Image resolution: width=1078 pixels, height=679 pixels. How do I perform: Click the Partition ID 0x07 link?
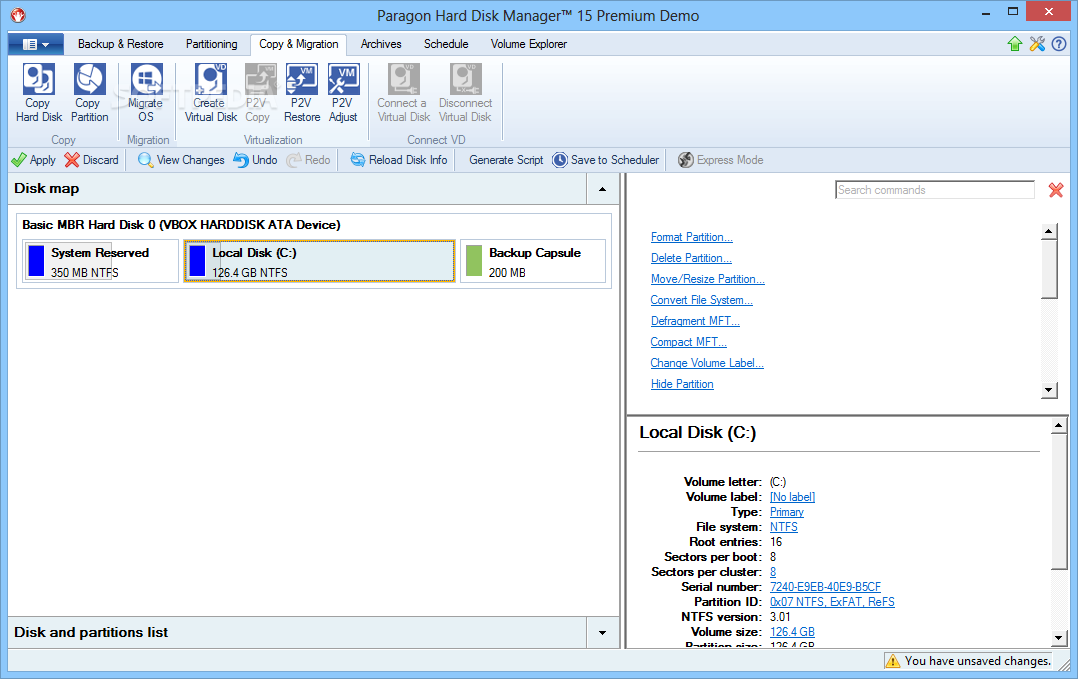pos(832,602)
